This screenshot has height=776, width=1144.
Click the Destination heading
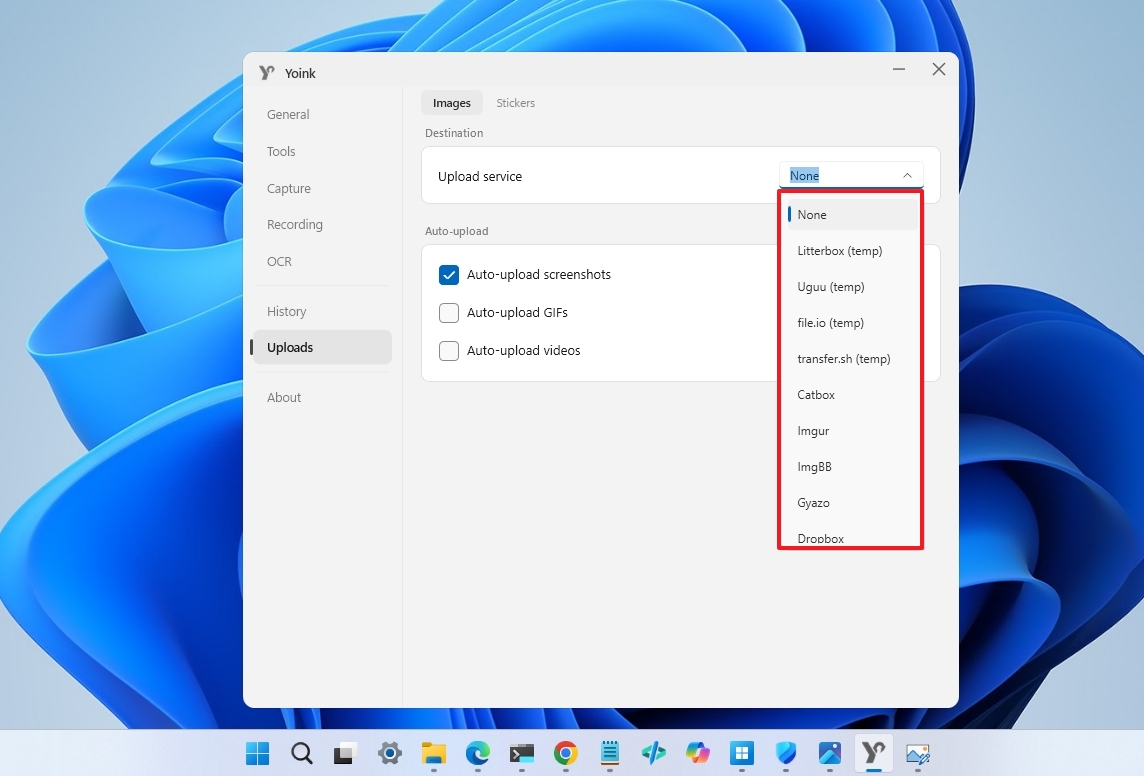[x=454, y=133]
